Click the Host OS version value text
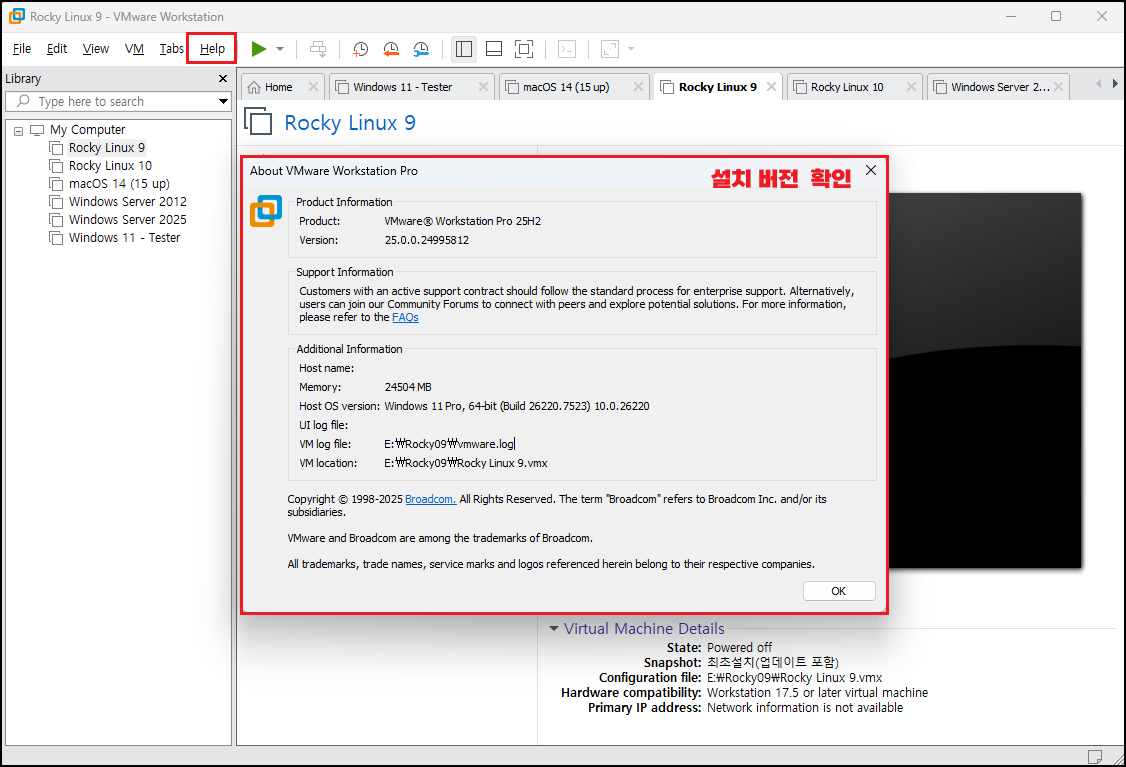The height and width of the screenshot is (767, 1126). pos(517,406)
